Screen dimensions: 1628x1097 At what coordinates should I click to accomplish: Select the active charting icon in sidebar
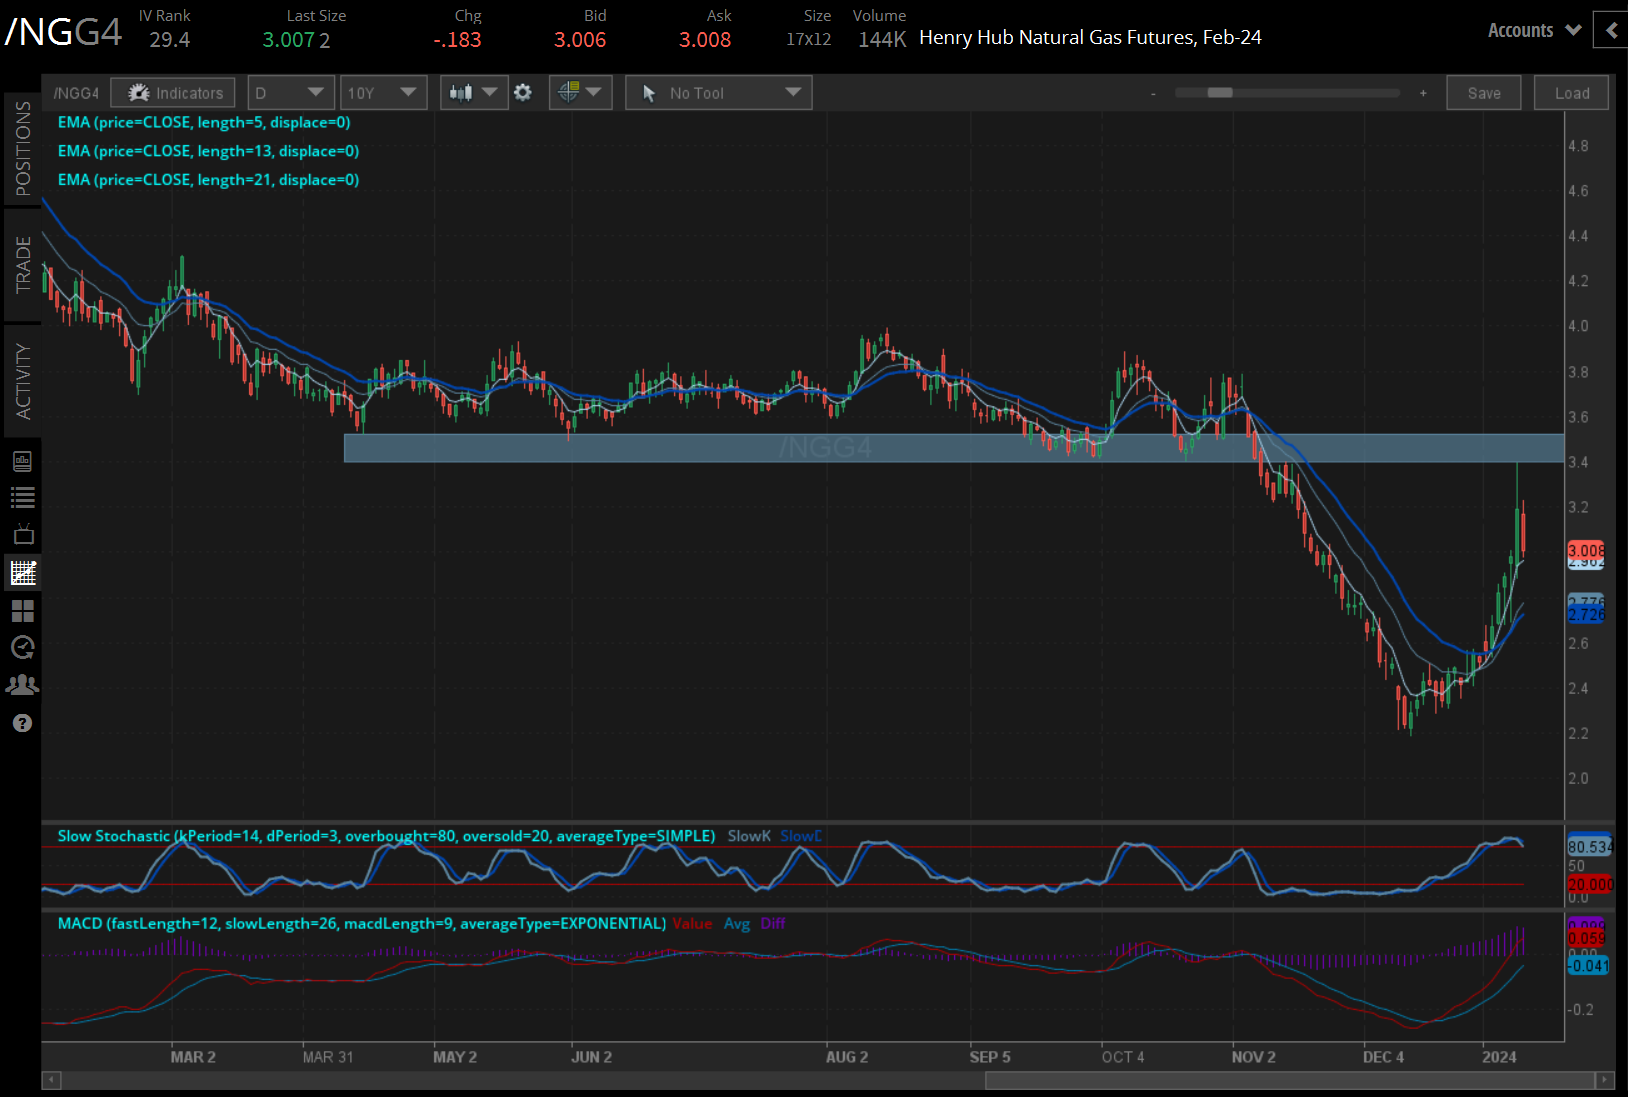pyautogui.click(x=23, y=572)
